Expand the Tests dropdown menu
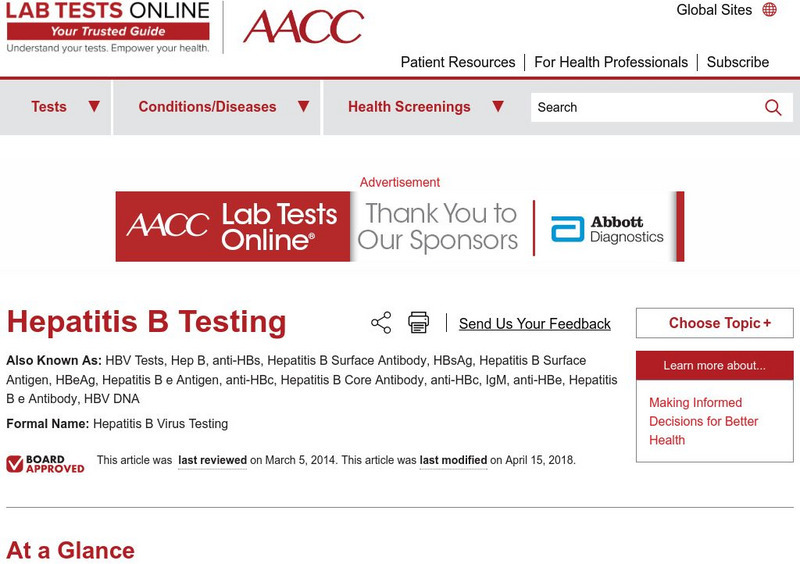 point(94,107)
